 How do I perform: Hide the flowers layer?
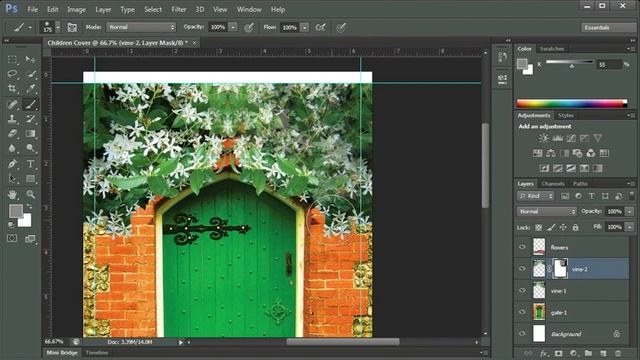[522, 247]
